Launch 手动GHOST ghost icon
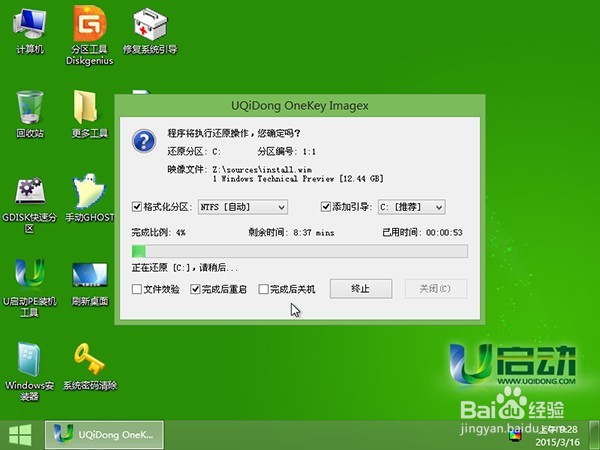 point(90,198)
